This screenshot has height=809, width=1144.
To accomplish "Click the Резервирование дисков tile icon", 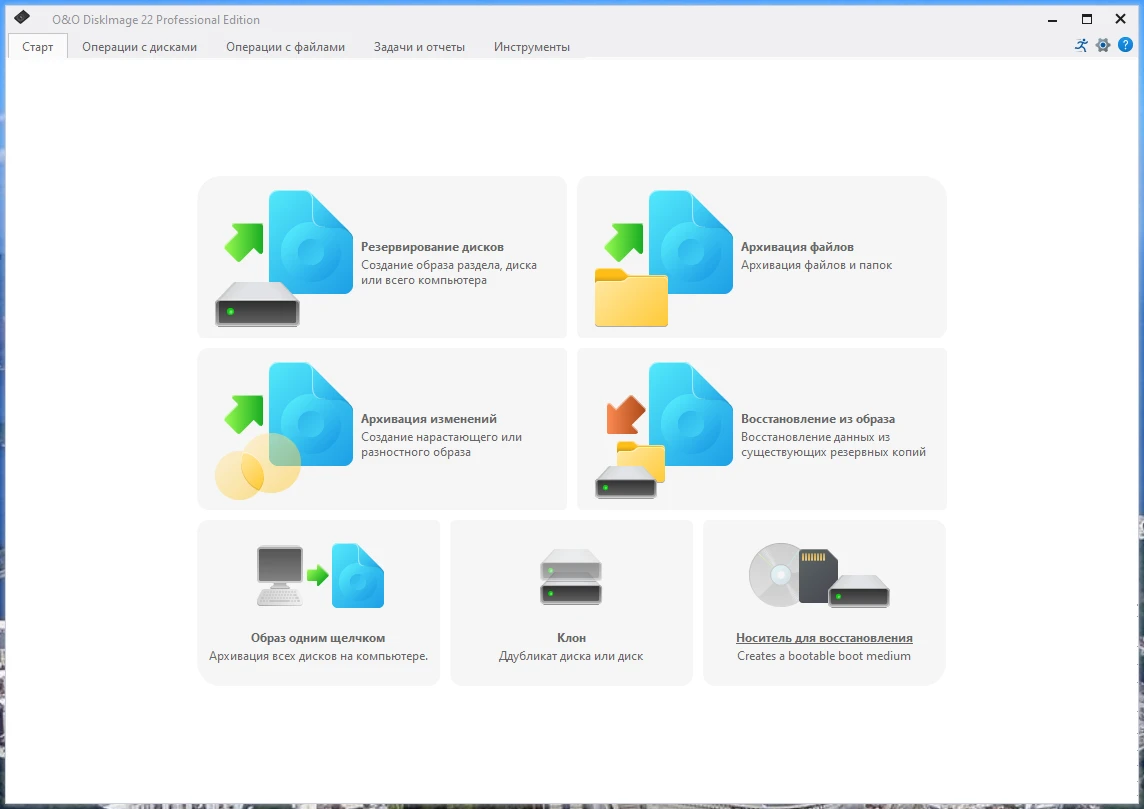I will (285, 258).
